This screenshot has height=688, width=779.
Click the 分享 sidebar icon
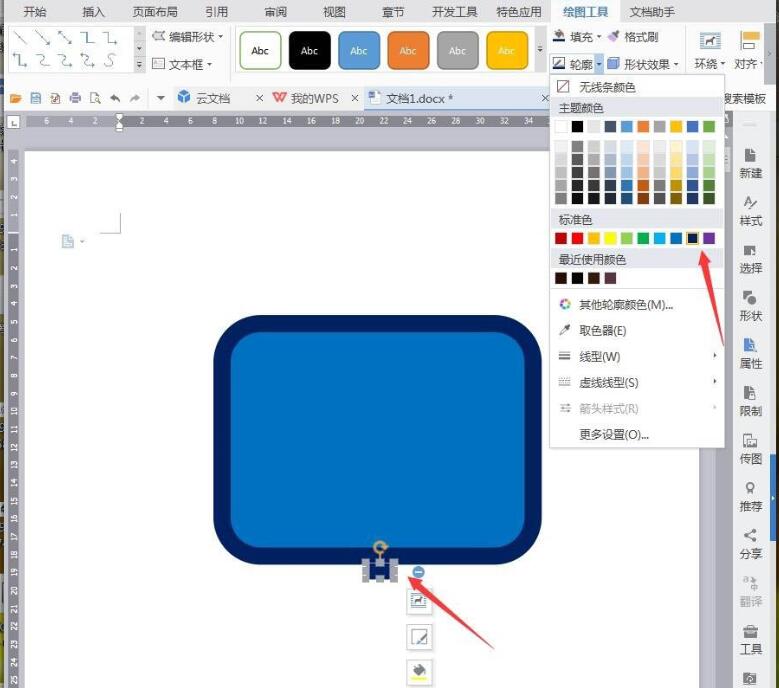coord(750,544)
